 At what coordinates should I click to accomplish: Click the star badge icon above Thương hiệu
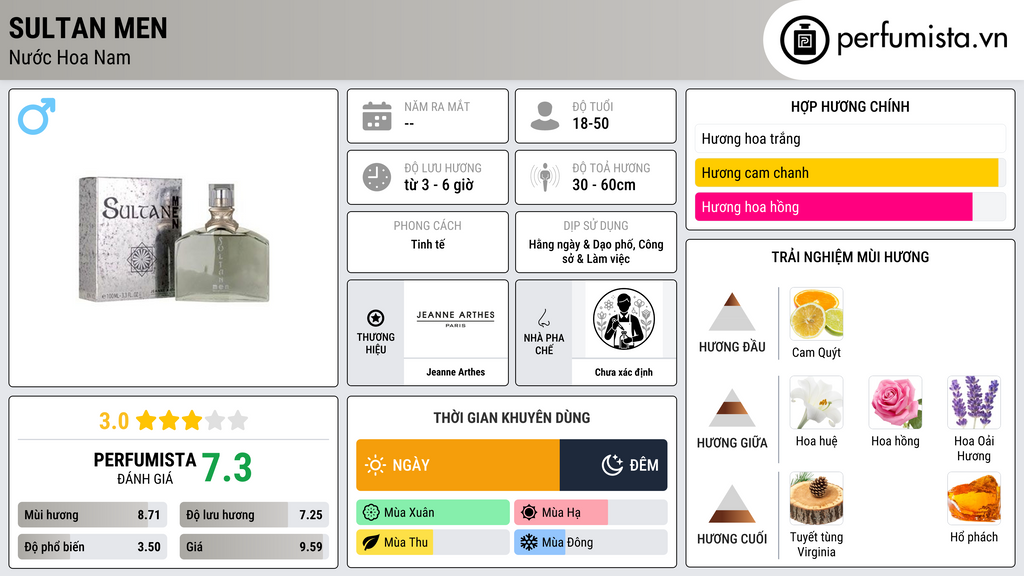click(x=376, y=318)
